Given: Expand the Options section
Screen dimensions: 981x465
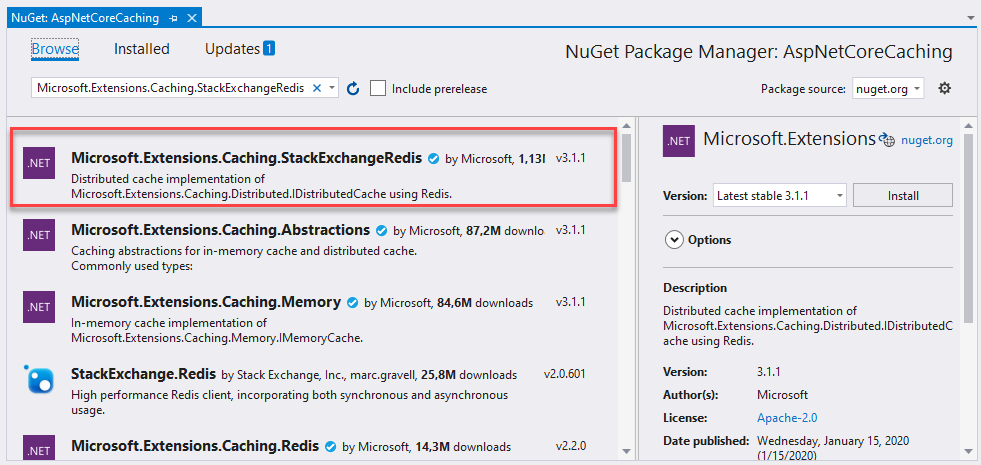Looking at the screenshot, I should [x=674, y=240].
